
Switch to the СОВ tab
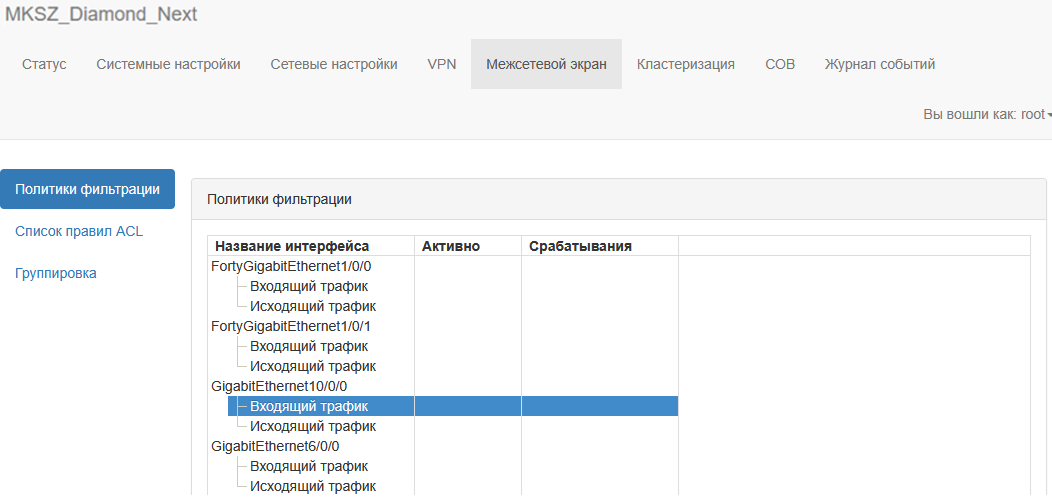coord(780,64)
